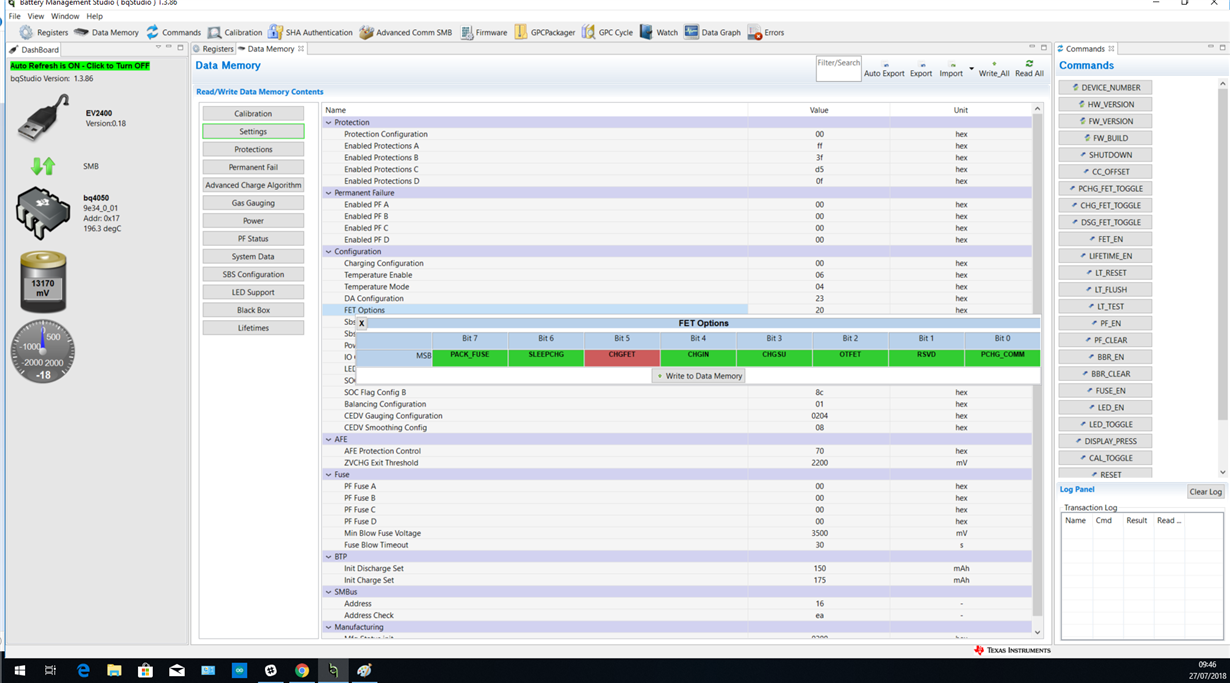
Task: Click the EV2400 USB adapter icon
Action: (x=43, y=119)
